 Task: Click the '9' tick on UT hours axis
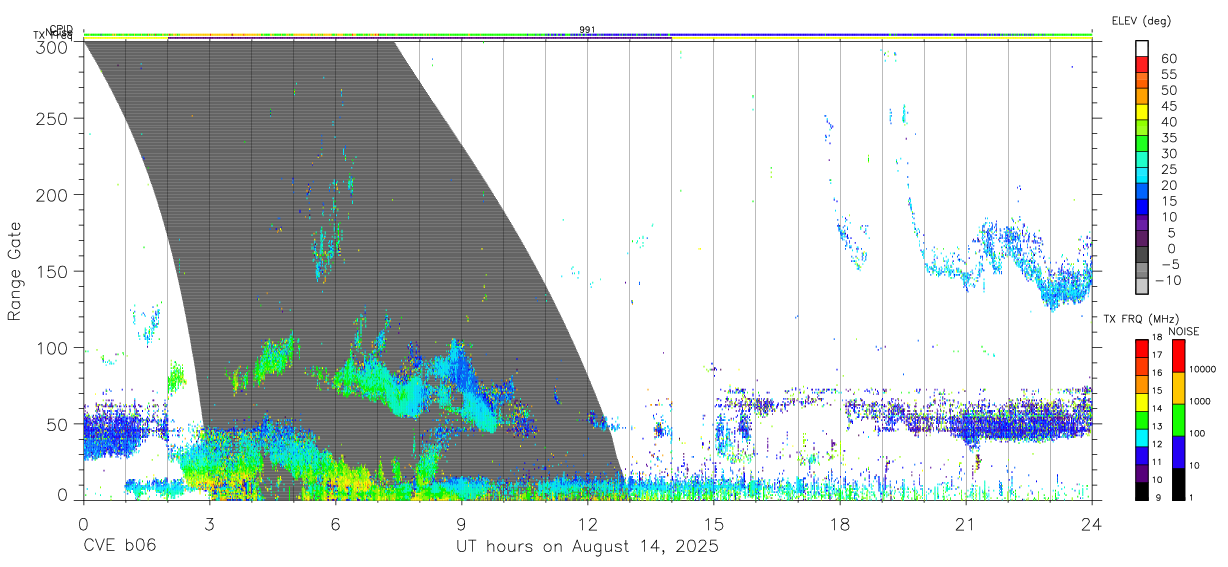(x=461, y=525)
